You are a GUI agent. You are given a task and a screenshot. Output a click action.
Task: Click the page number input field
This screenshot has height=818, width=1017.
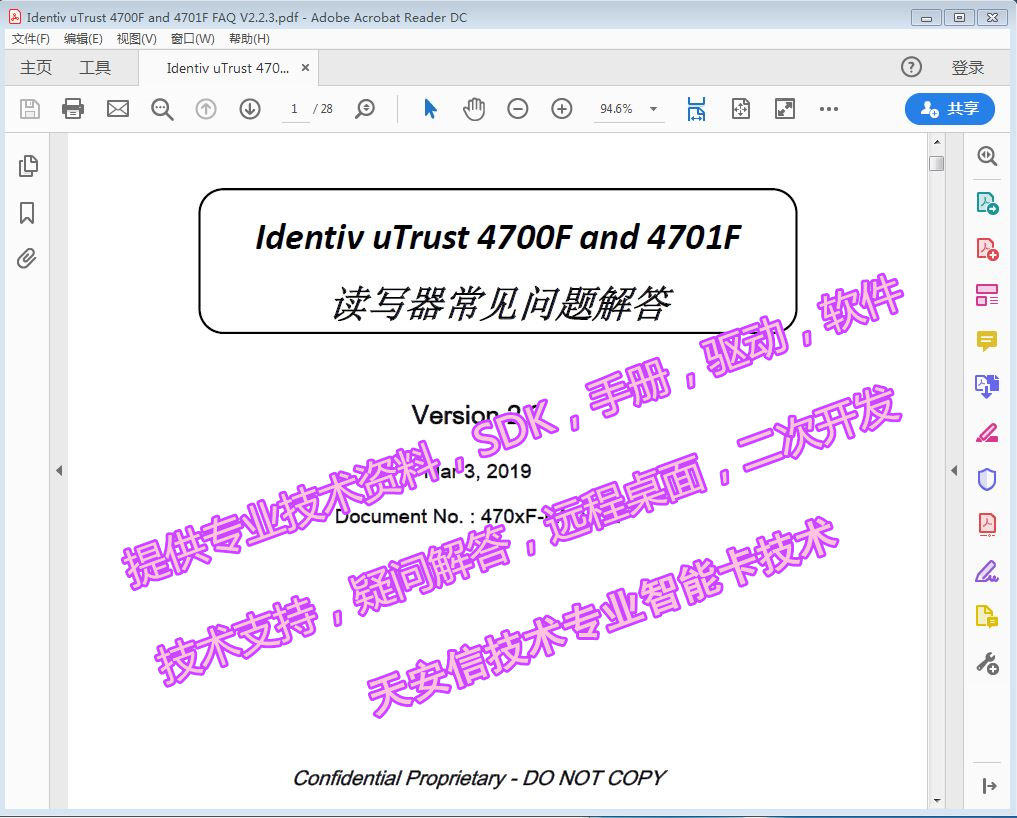tap(295, 109)
